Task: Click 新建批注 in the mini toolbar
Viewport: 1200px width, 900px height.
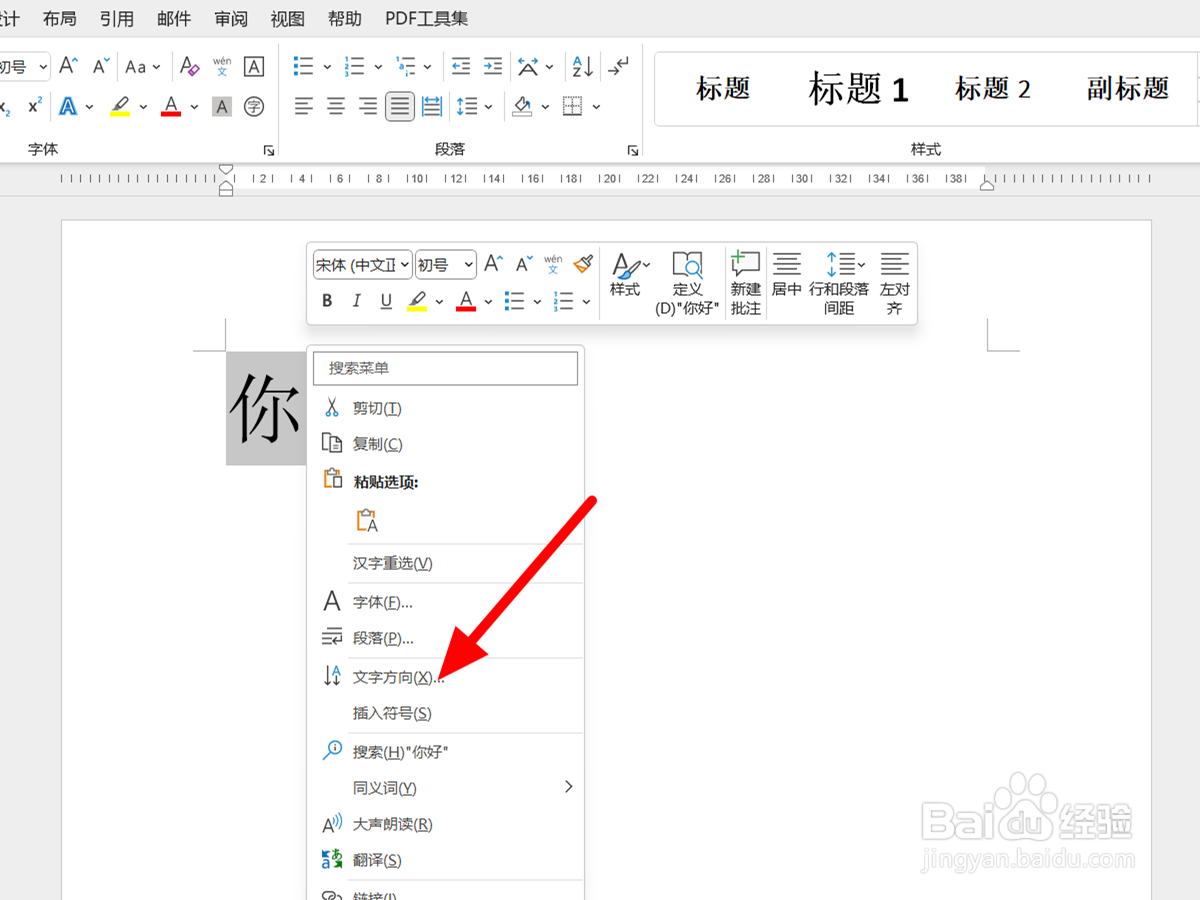Action: (x=746, y=283)
